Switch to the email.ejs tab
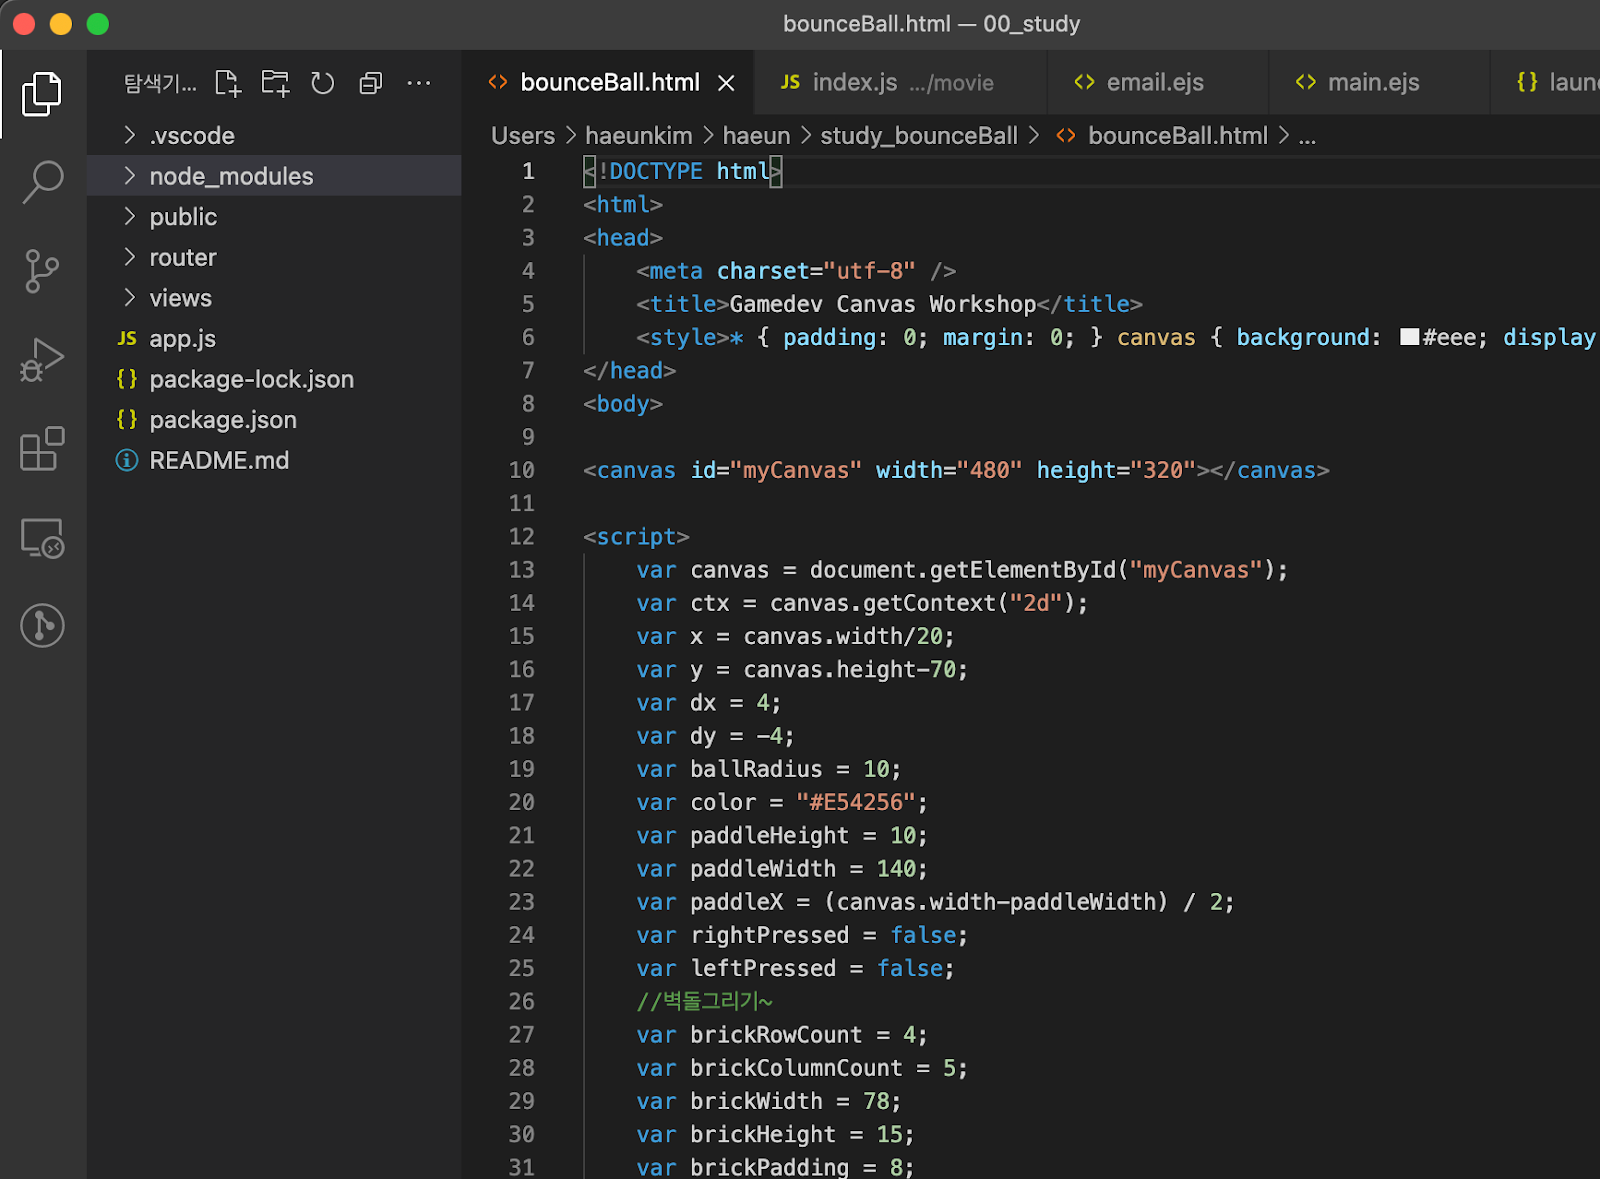 point(1158,82)
